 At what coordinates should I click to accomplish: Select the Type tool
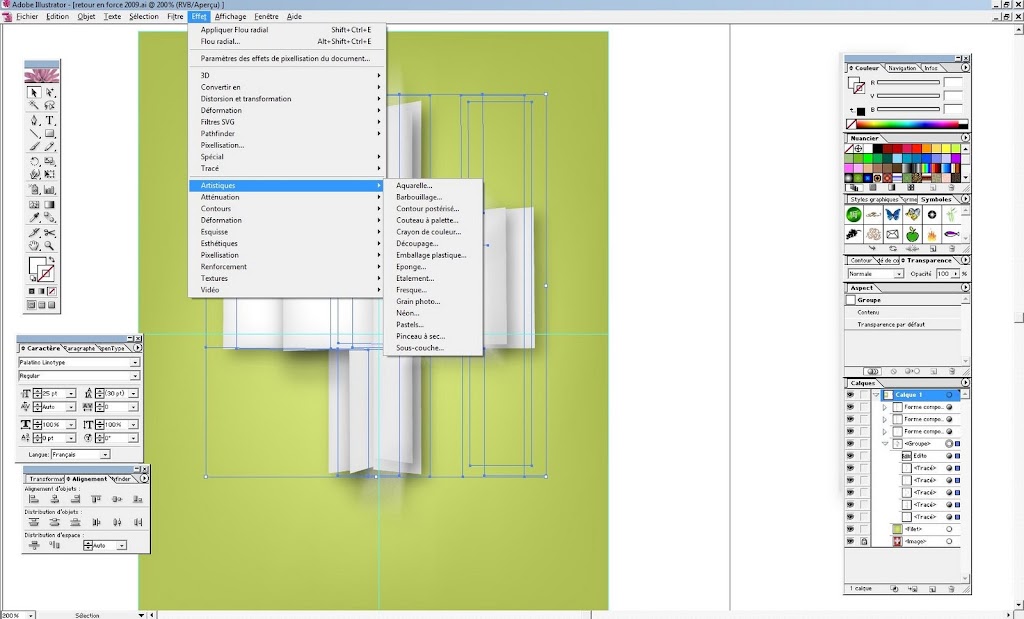(x=50, y=121)
